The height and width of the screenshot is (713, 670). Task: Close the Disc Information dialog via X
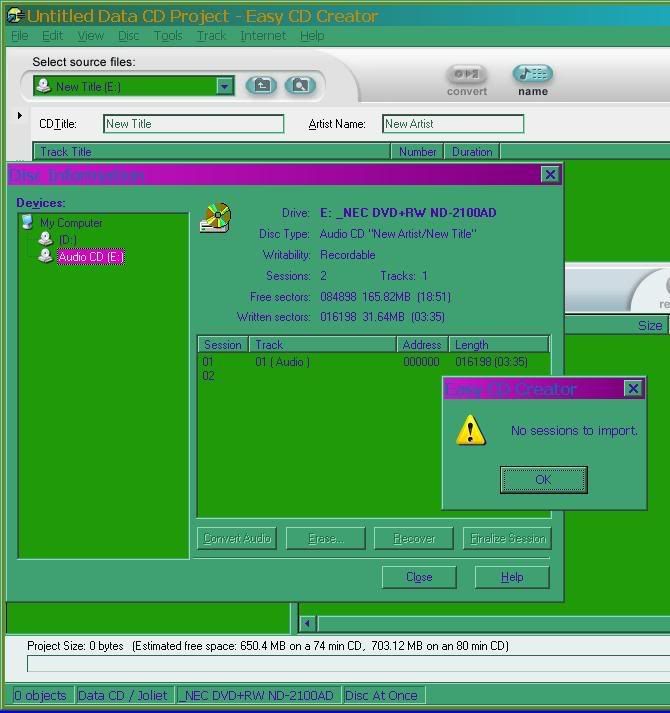point(550,175)
